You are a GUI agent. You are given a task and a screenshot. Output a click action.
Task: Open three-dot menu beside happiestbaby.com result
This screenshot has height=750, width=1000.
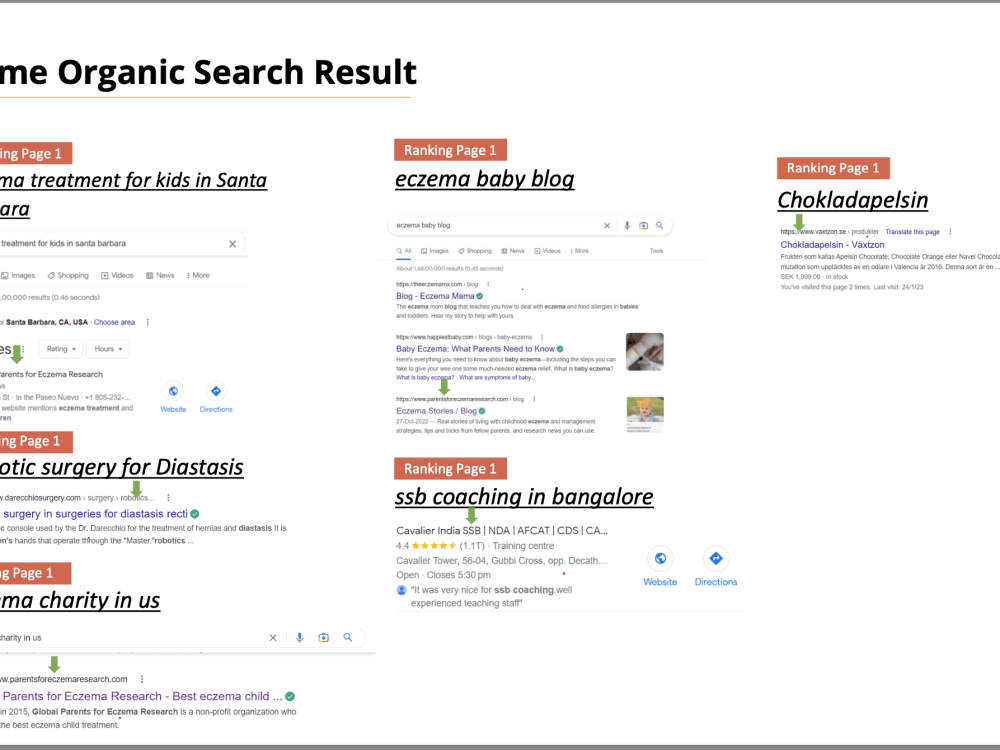(x=542, y=337)
